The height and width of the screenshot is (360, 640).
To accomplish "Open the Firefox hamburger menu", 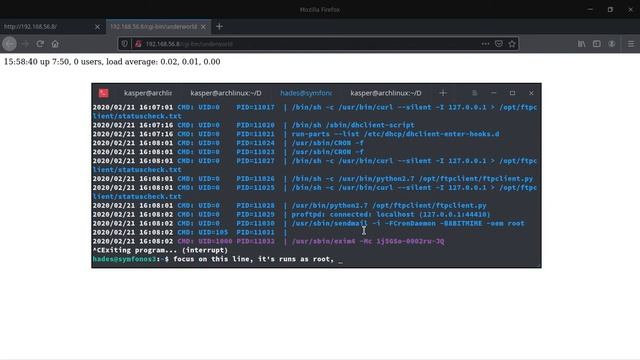I will tap(631, 44).
